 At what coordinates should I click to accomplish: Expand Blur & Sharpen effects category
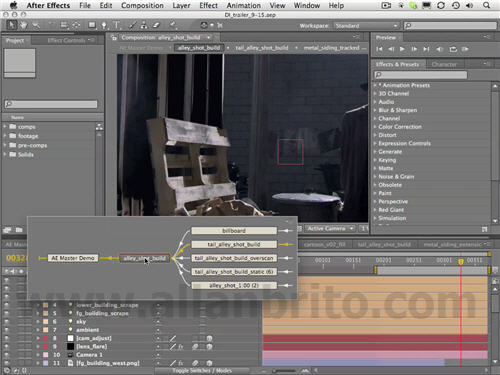(375, 110)
